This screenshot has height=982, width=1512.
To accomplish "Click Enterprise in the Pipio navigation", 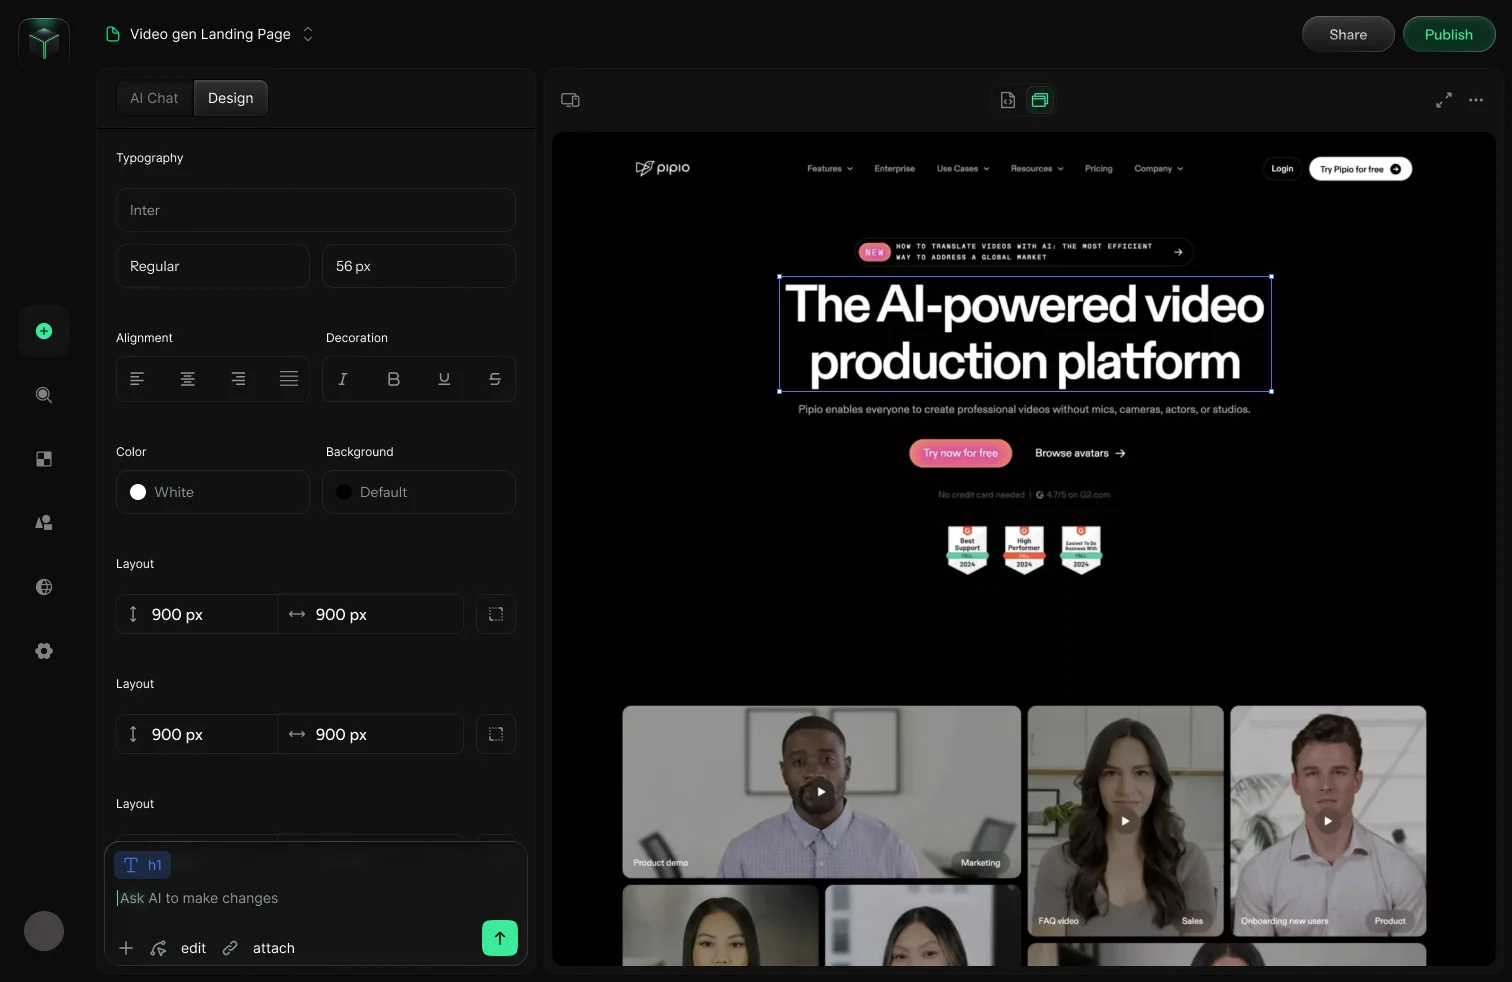I will (895, 169).
